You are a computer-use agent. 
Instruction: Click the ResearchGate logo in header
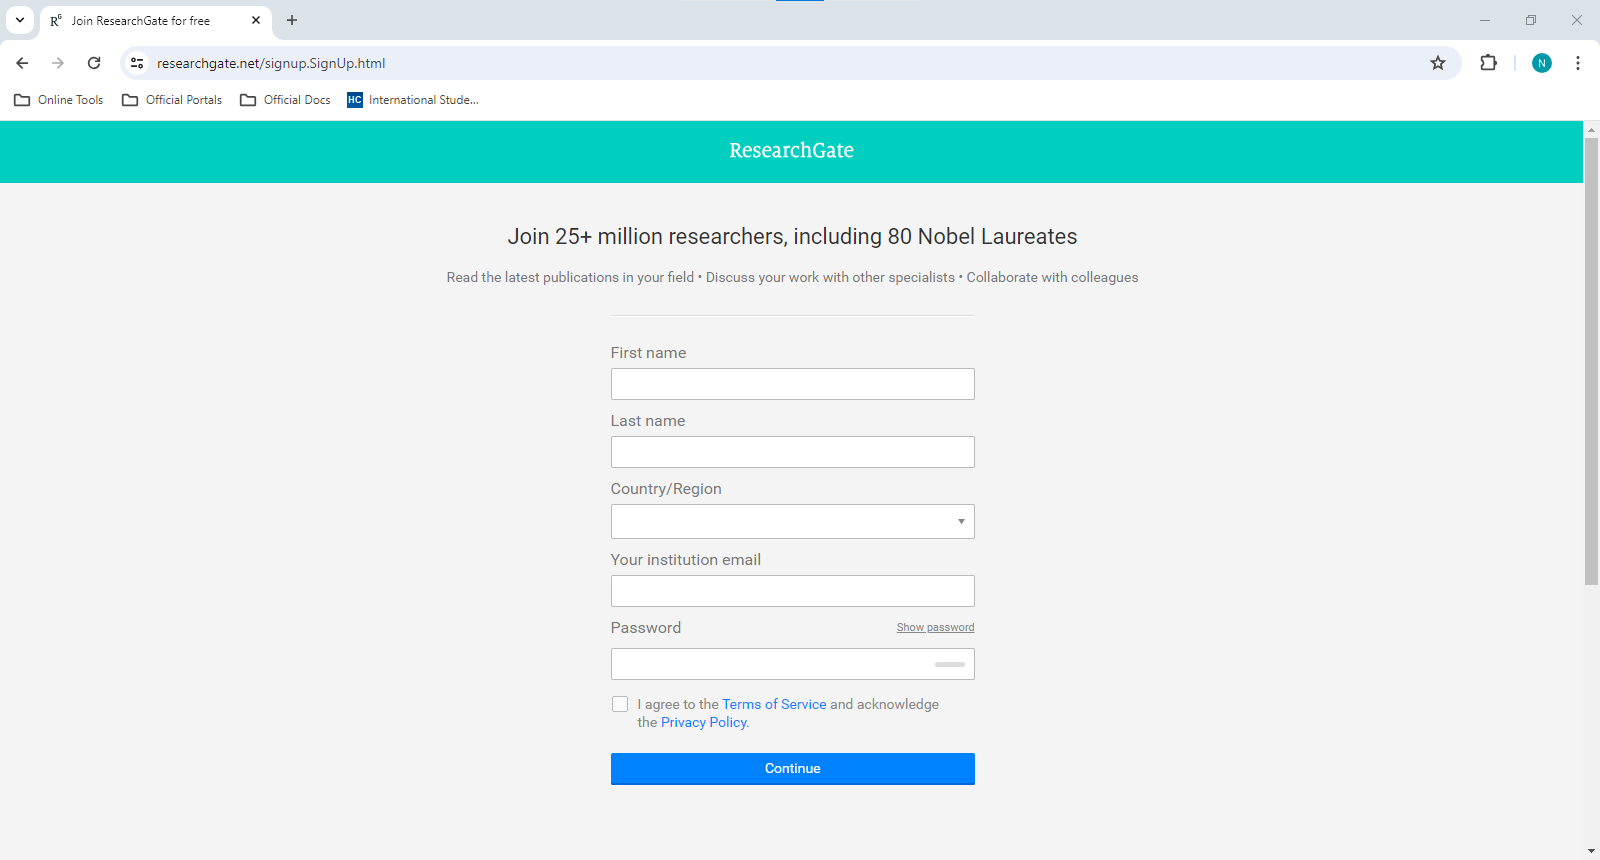(x=791, y=150)
